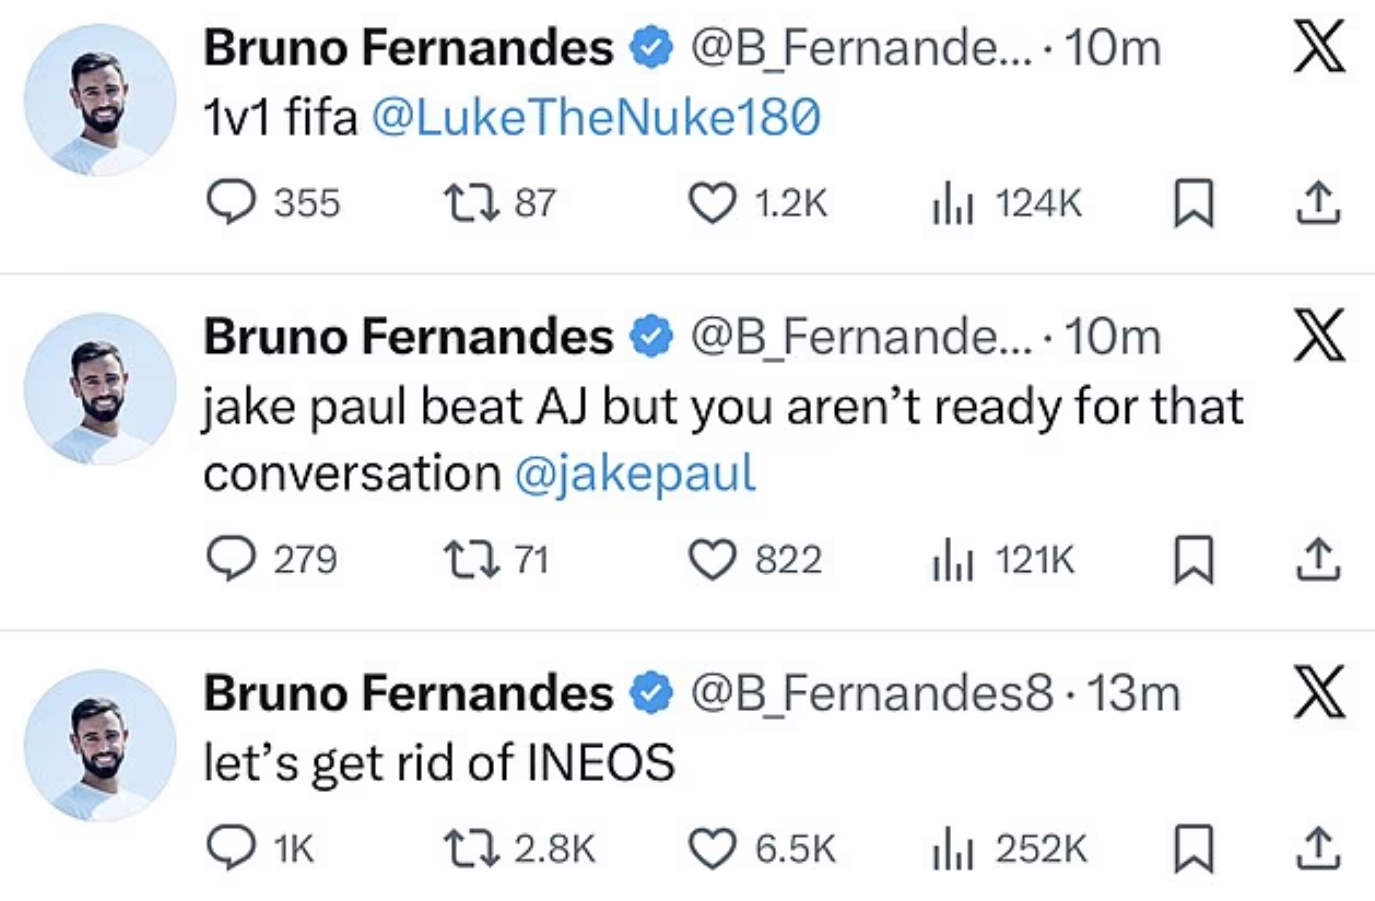
Task: Reply to the jake paul tweet
Action: pyautogui.click(x=232, y=559)
